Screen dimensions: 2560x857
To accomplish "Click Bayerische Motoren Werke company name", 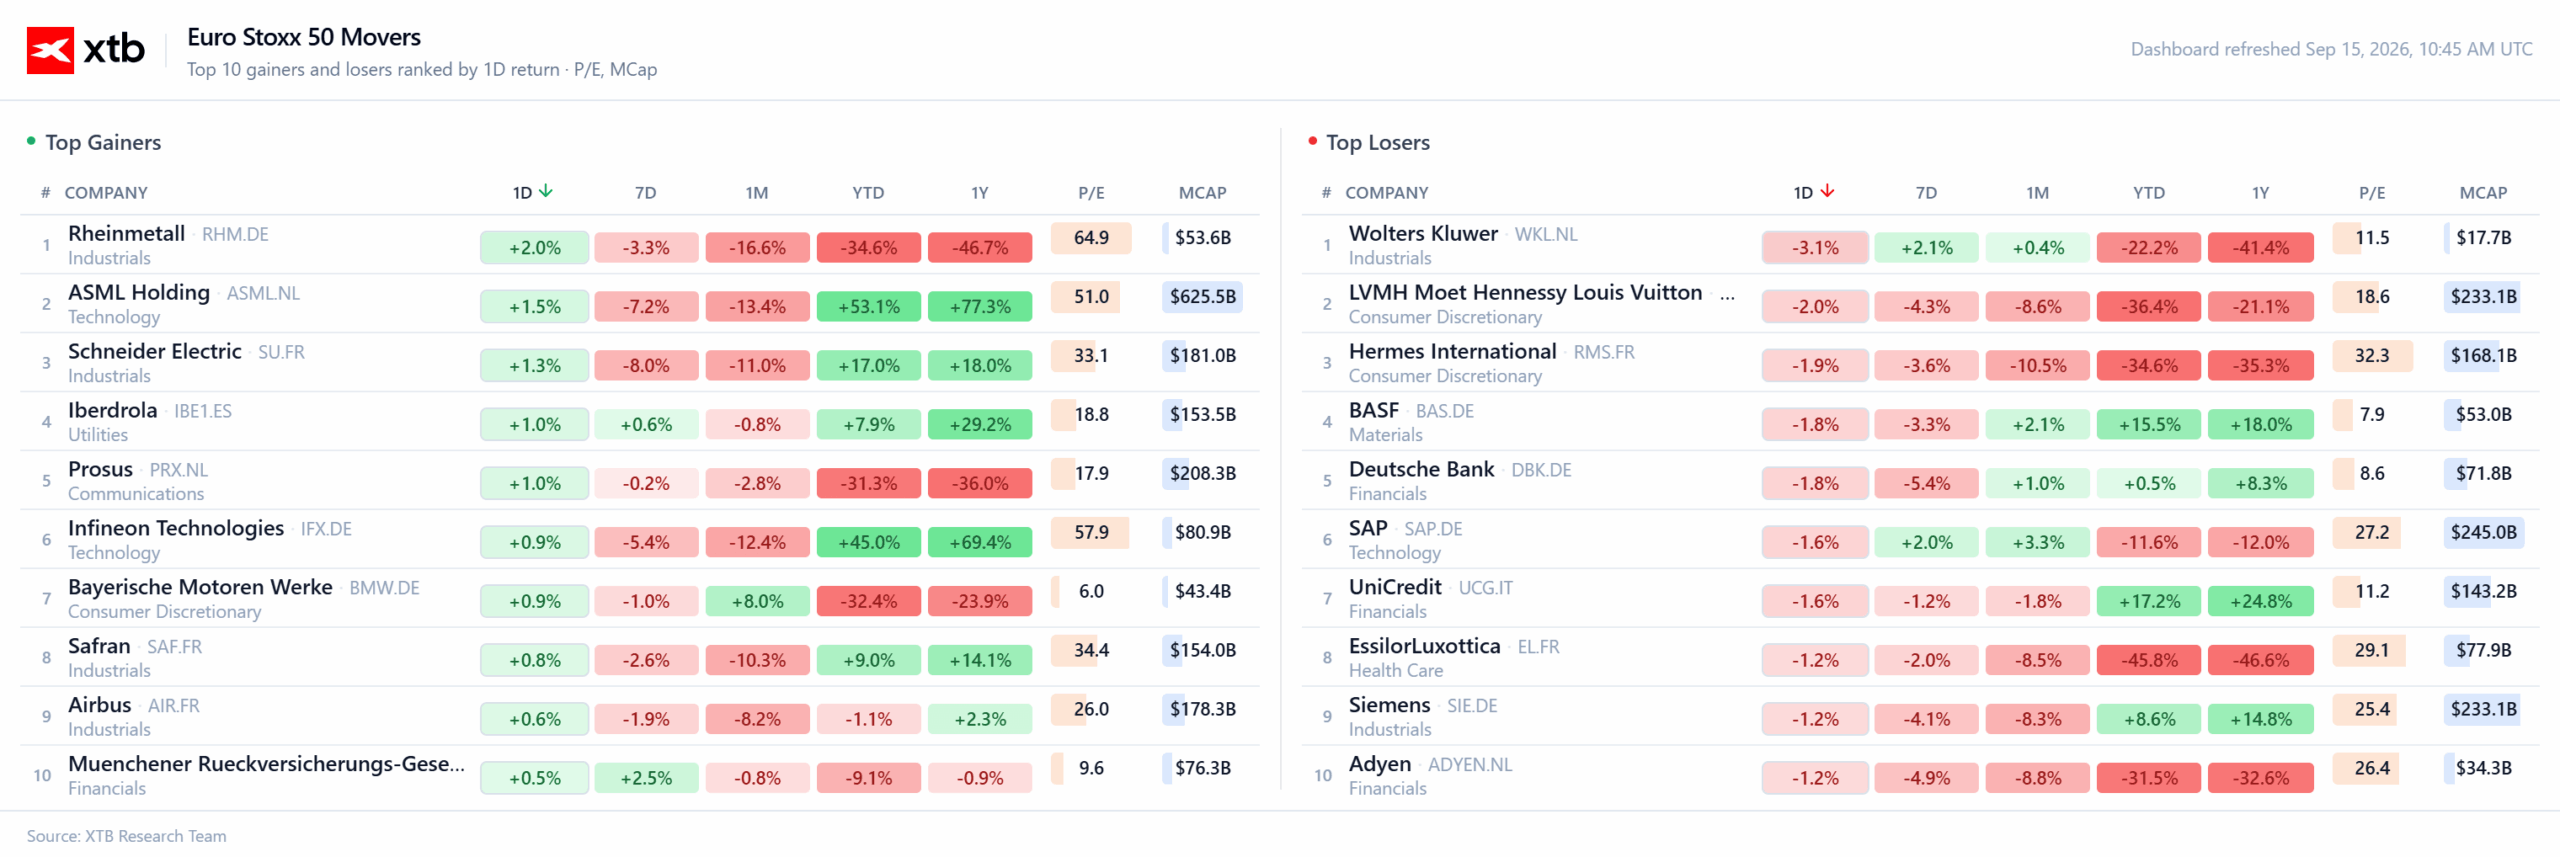I will 200,587.
